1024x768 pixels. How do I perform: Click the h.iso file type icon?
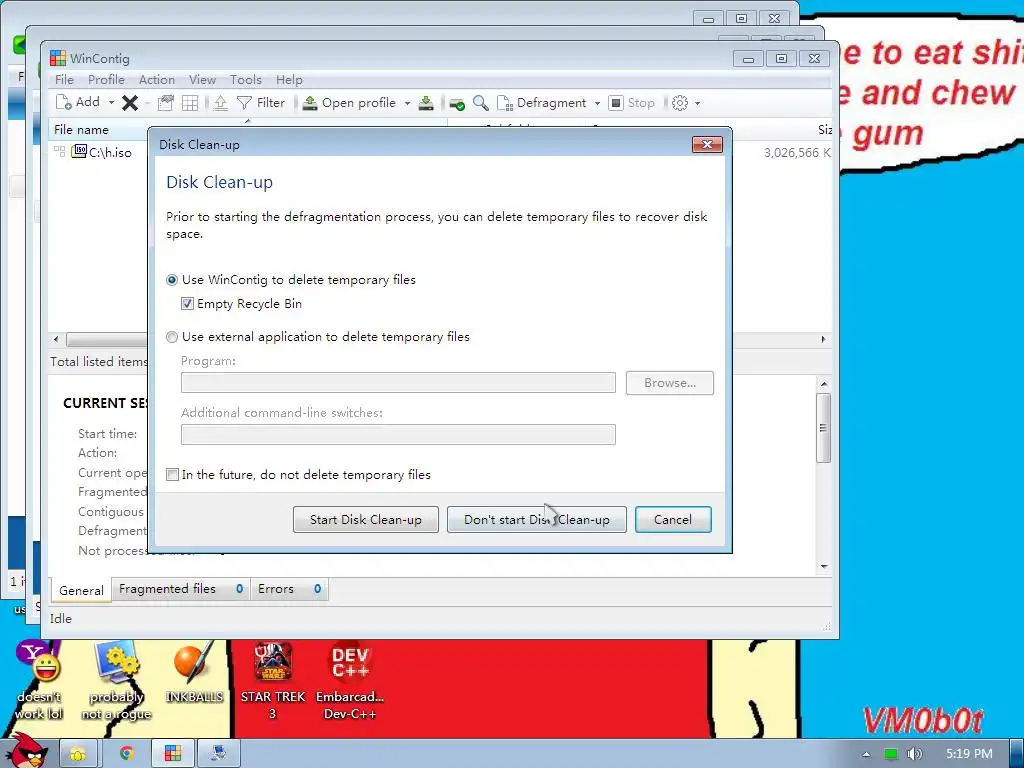[x=79, y=152]
